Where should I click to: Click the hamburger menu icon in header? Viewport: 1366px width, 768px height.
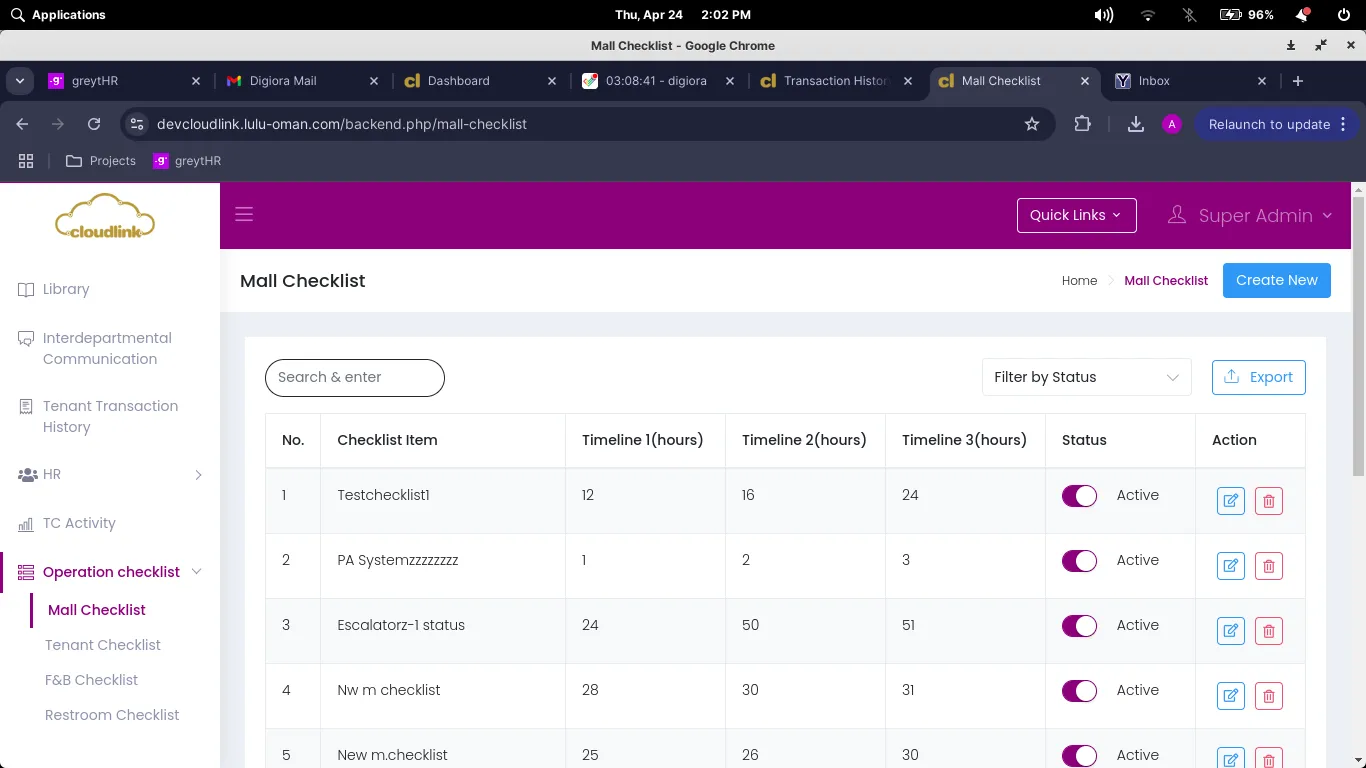244,214
